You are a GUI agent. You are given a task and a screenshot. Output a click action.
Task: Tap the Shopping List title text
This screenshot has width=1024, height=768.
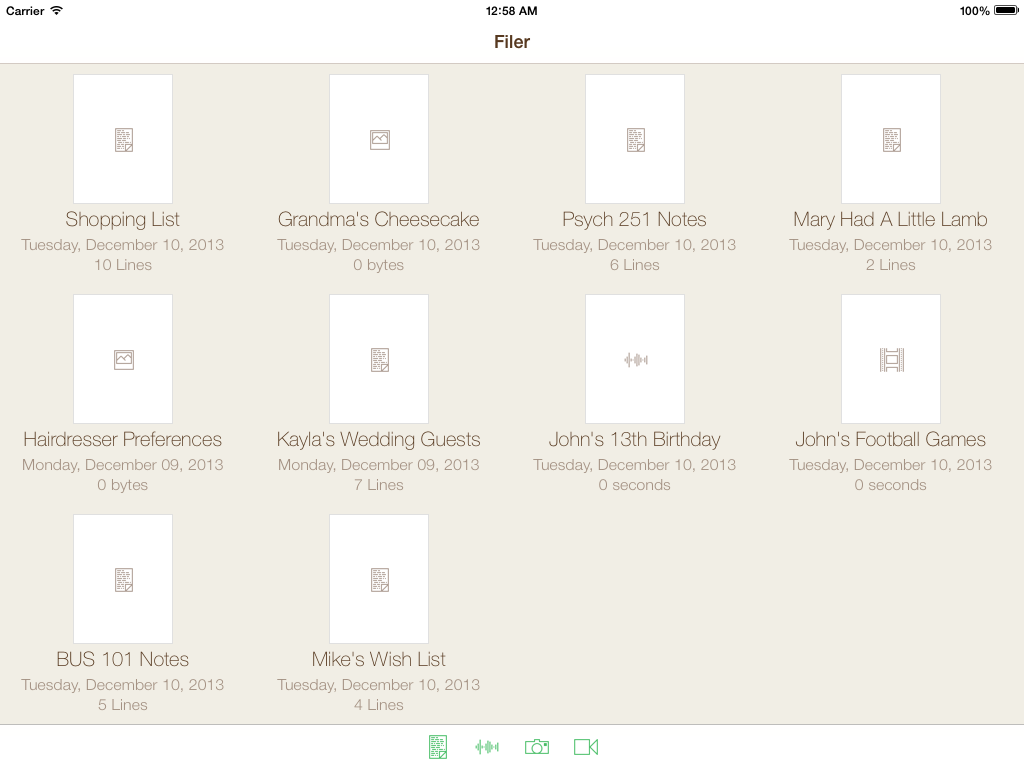coord(123,220)
